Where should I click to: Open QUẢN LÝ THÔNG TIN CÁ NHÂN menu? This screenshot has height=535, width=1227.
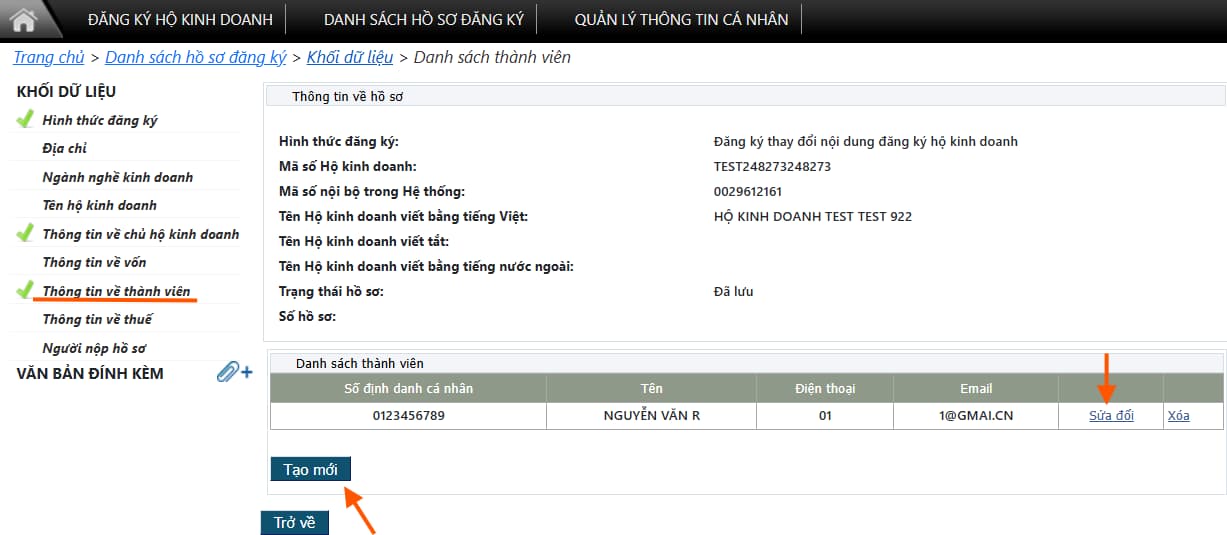coord(681,19)
